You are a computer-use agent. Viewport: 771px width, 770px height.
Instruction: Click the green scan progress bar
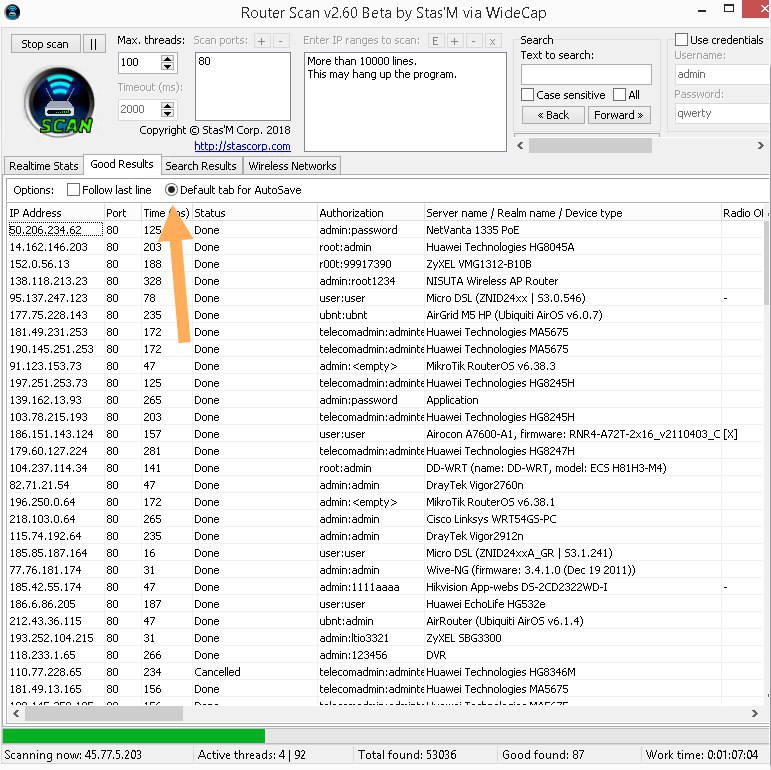[134, 736]
